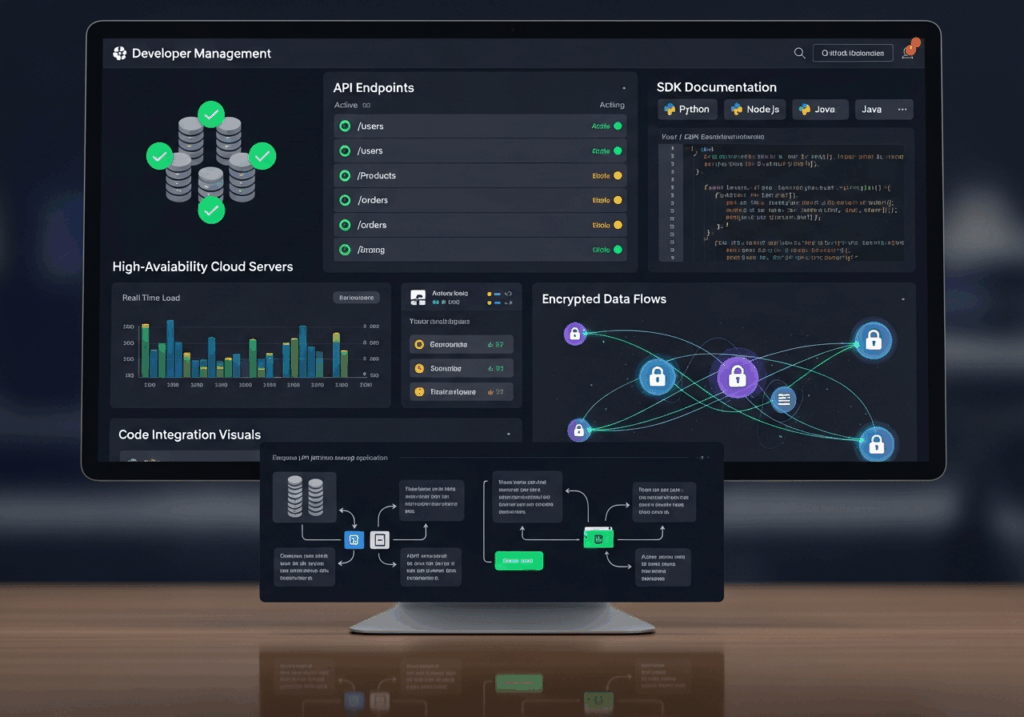The width and height of the screenshot is (1024, 717).
Task: Toggle the /Products endpoint status dot
Action: pyautogui.click(x=618, y=175)
